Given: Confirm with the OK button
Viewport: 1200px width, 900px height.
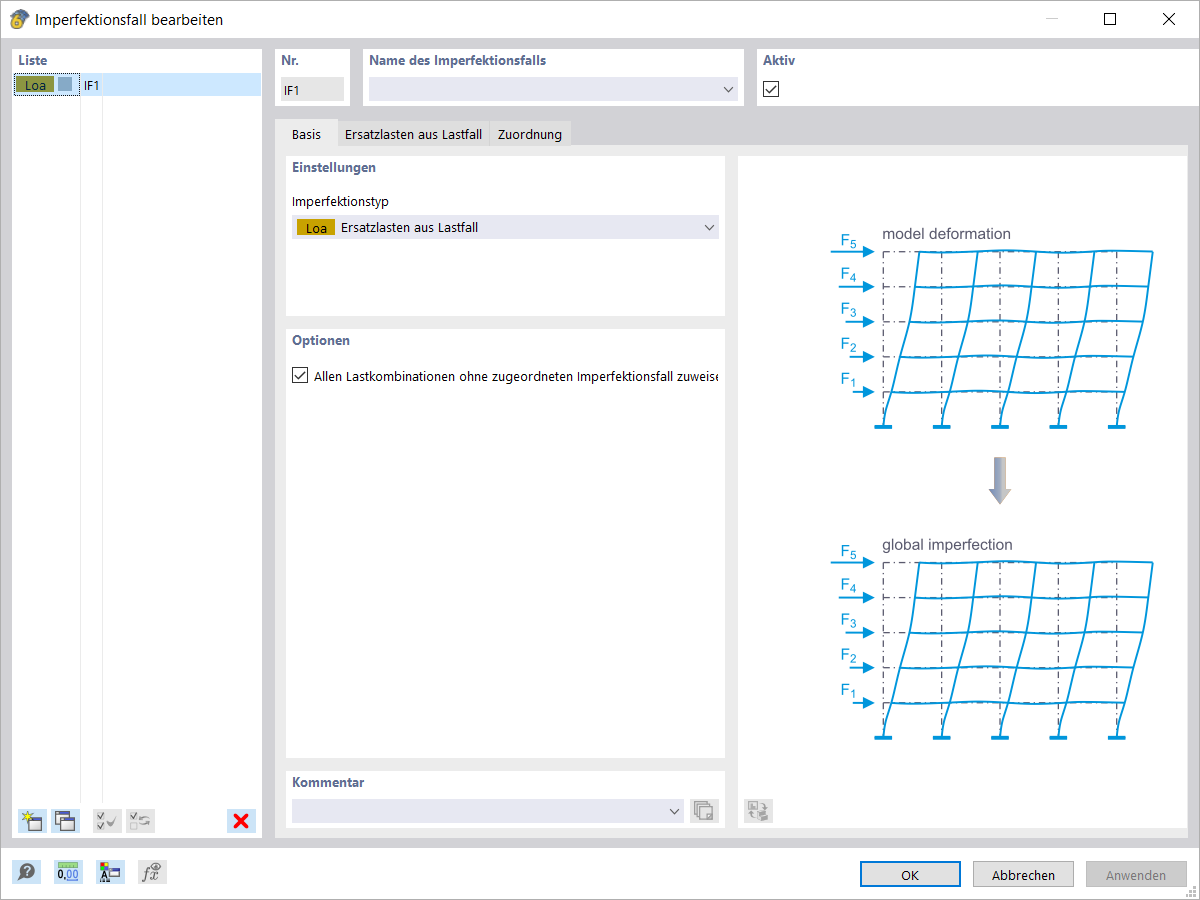Looking at the screenshot, I should coord(910,874).
